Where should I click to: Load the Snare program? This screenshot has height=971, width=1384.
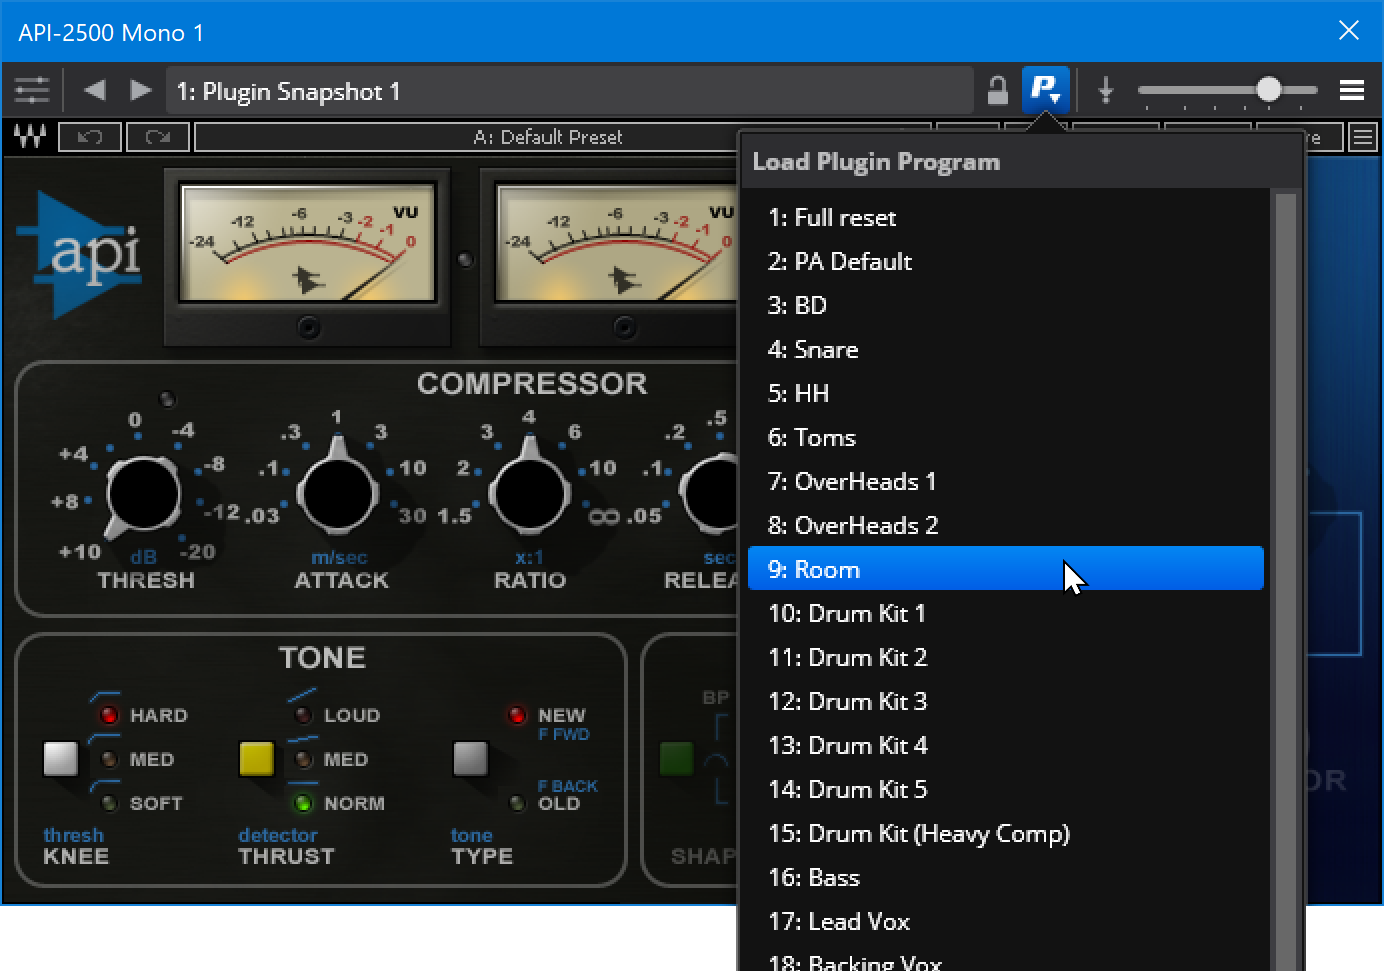click(x=1006, y=349)
